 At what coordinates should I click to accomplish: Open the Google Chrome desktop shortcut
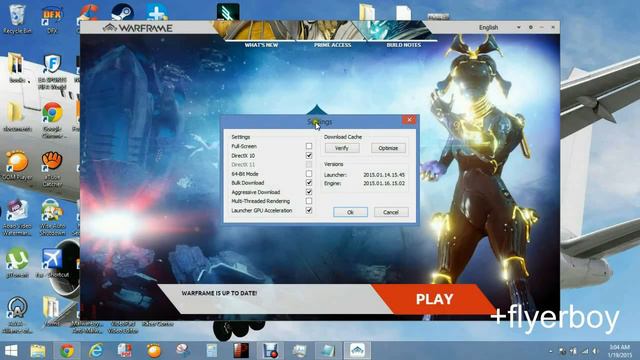coord(52,118)
